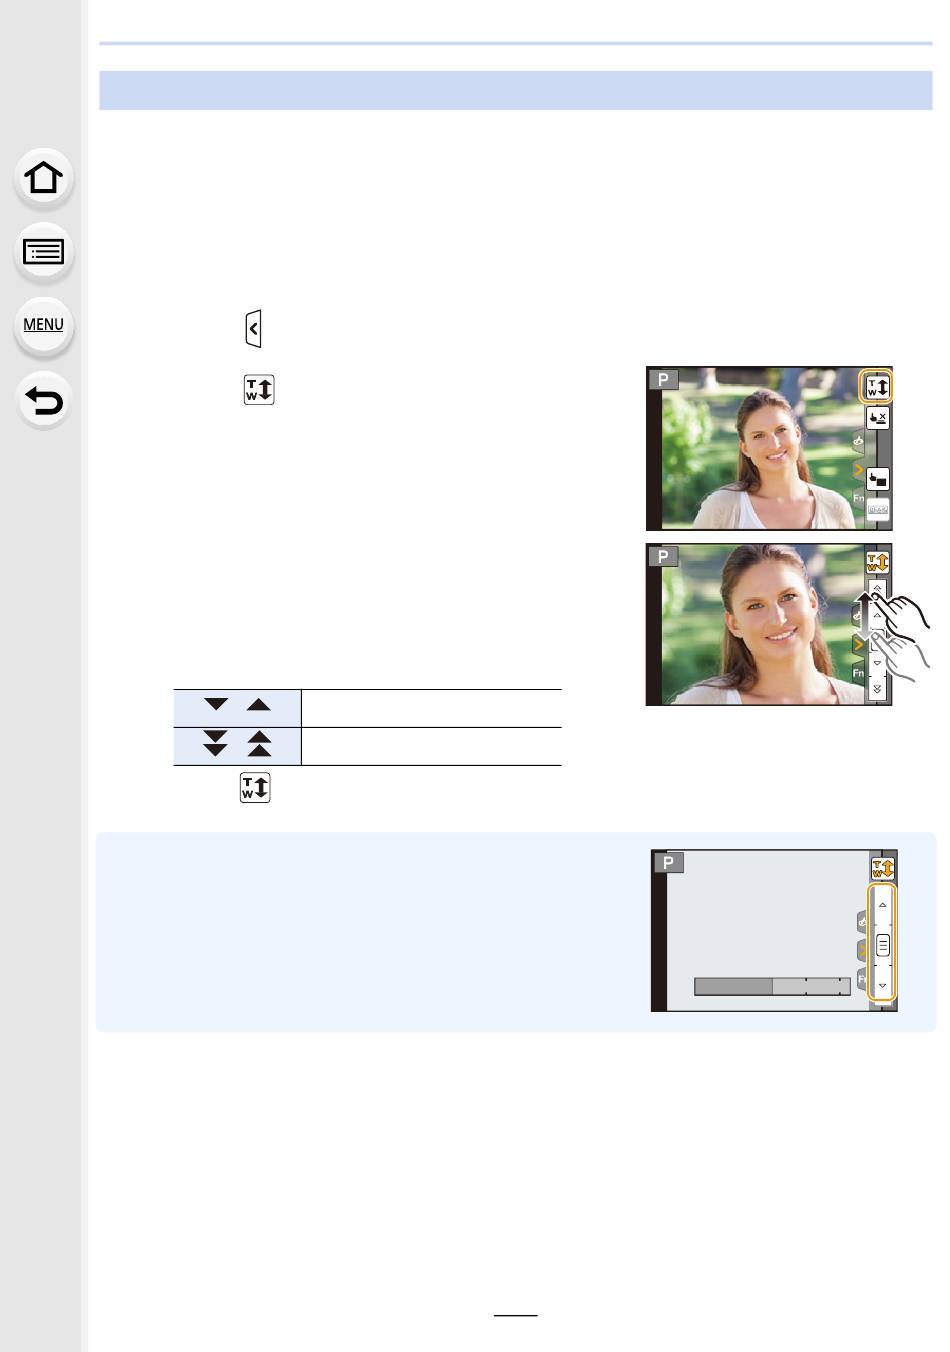Tap the peaking icon below touch AE

point(877,509)
